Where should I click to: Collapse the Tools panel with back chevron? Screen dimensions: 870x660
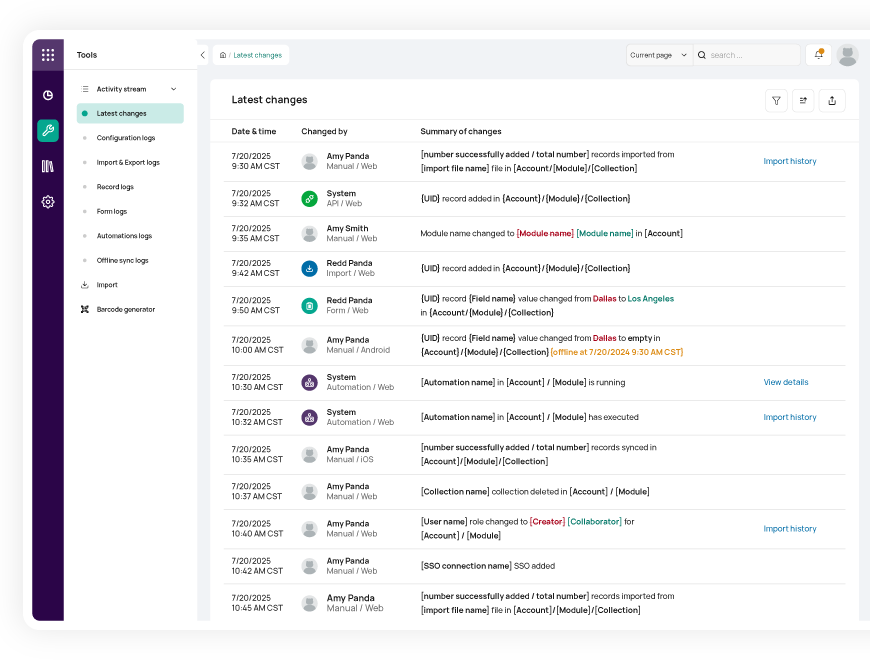pyautogui.click(x=203, y=55)
